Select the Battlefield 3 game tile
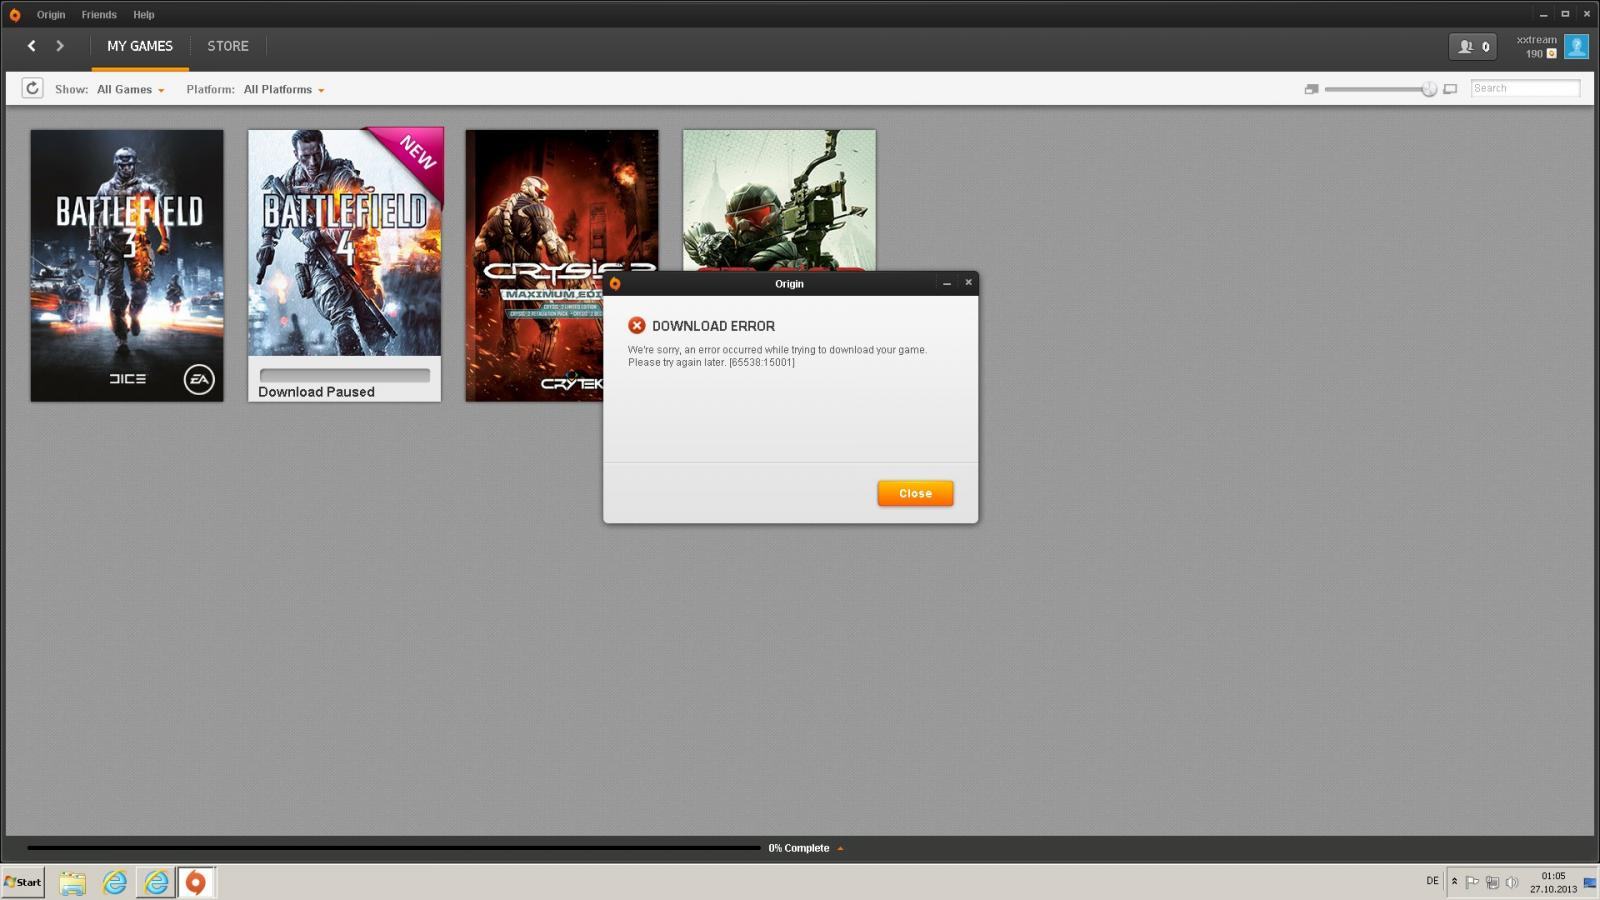 127,265
